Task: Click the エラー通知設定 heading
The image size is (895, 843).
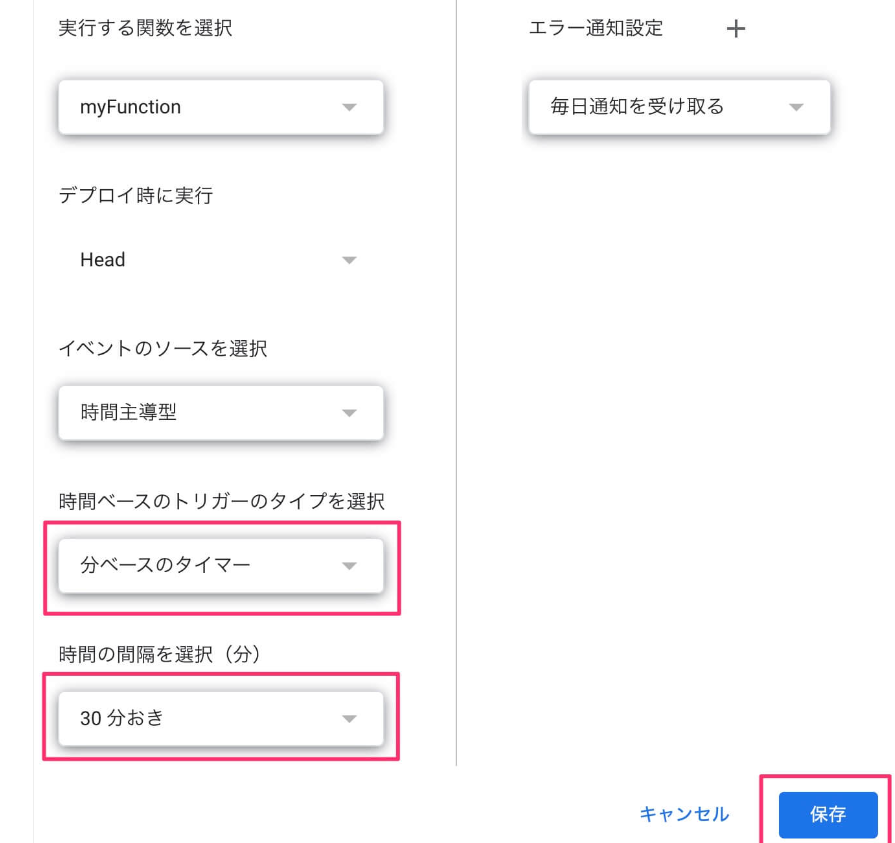Action: coord(595,28)
